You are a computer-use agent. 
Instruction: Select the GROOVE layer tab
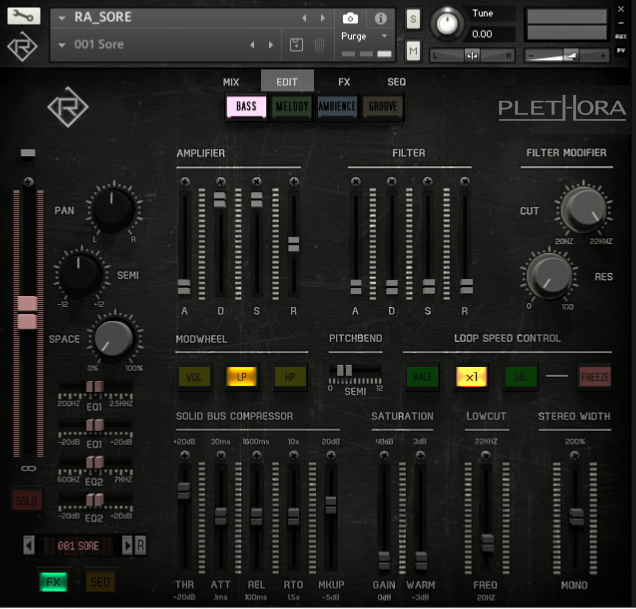[x=383, y=107]
